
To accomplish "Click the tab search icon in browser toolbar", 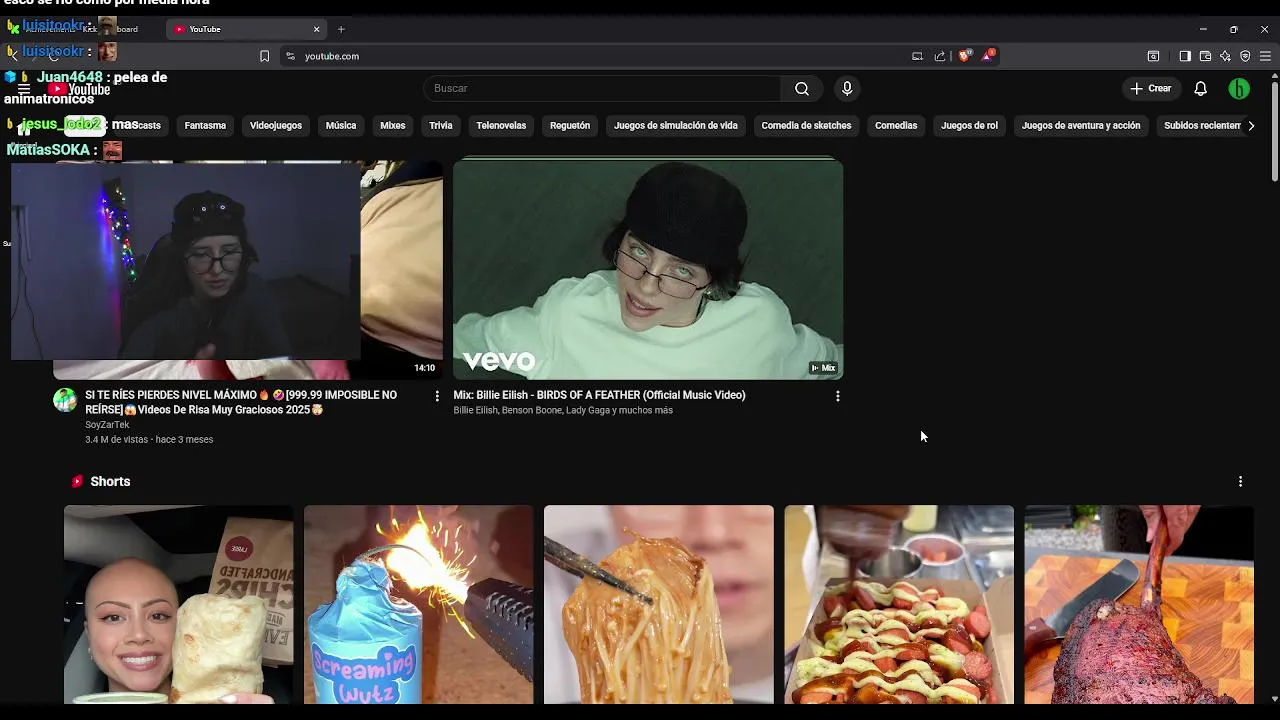I will click(1153, 56).
